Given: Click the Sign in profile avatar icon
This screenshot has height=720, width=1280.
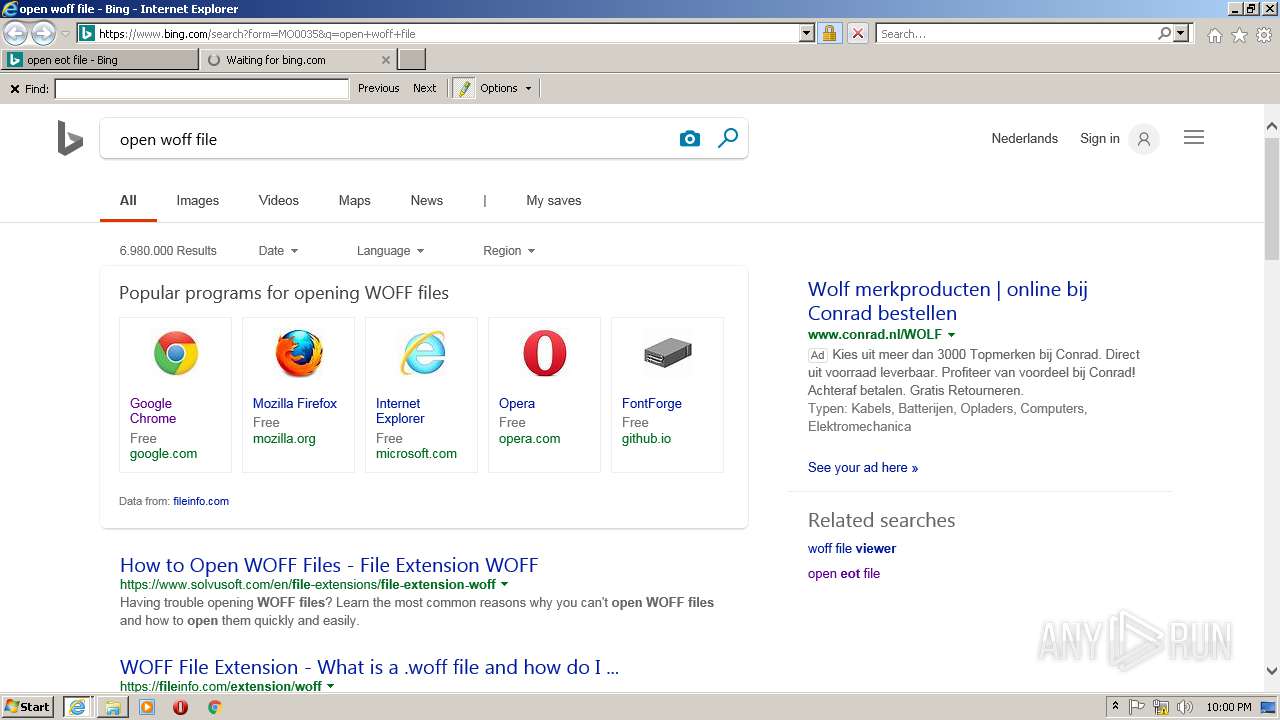Looking at the screenshot, I should tap(1144, 139).
